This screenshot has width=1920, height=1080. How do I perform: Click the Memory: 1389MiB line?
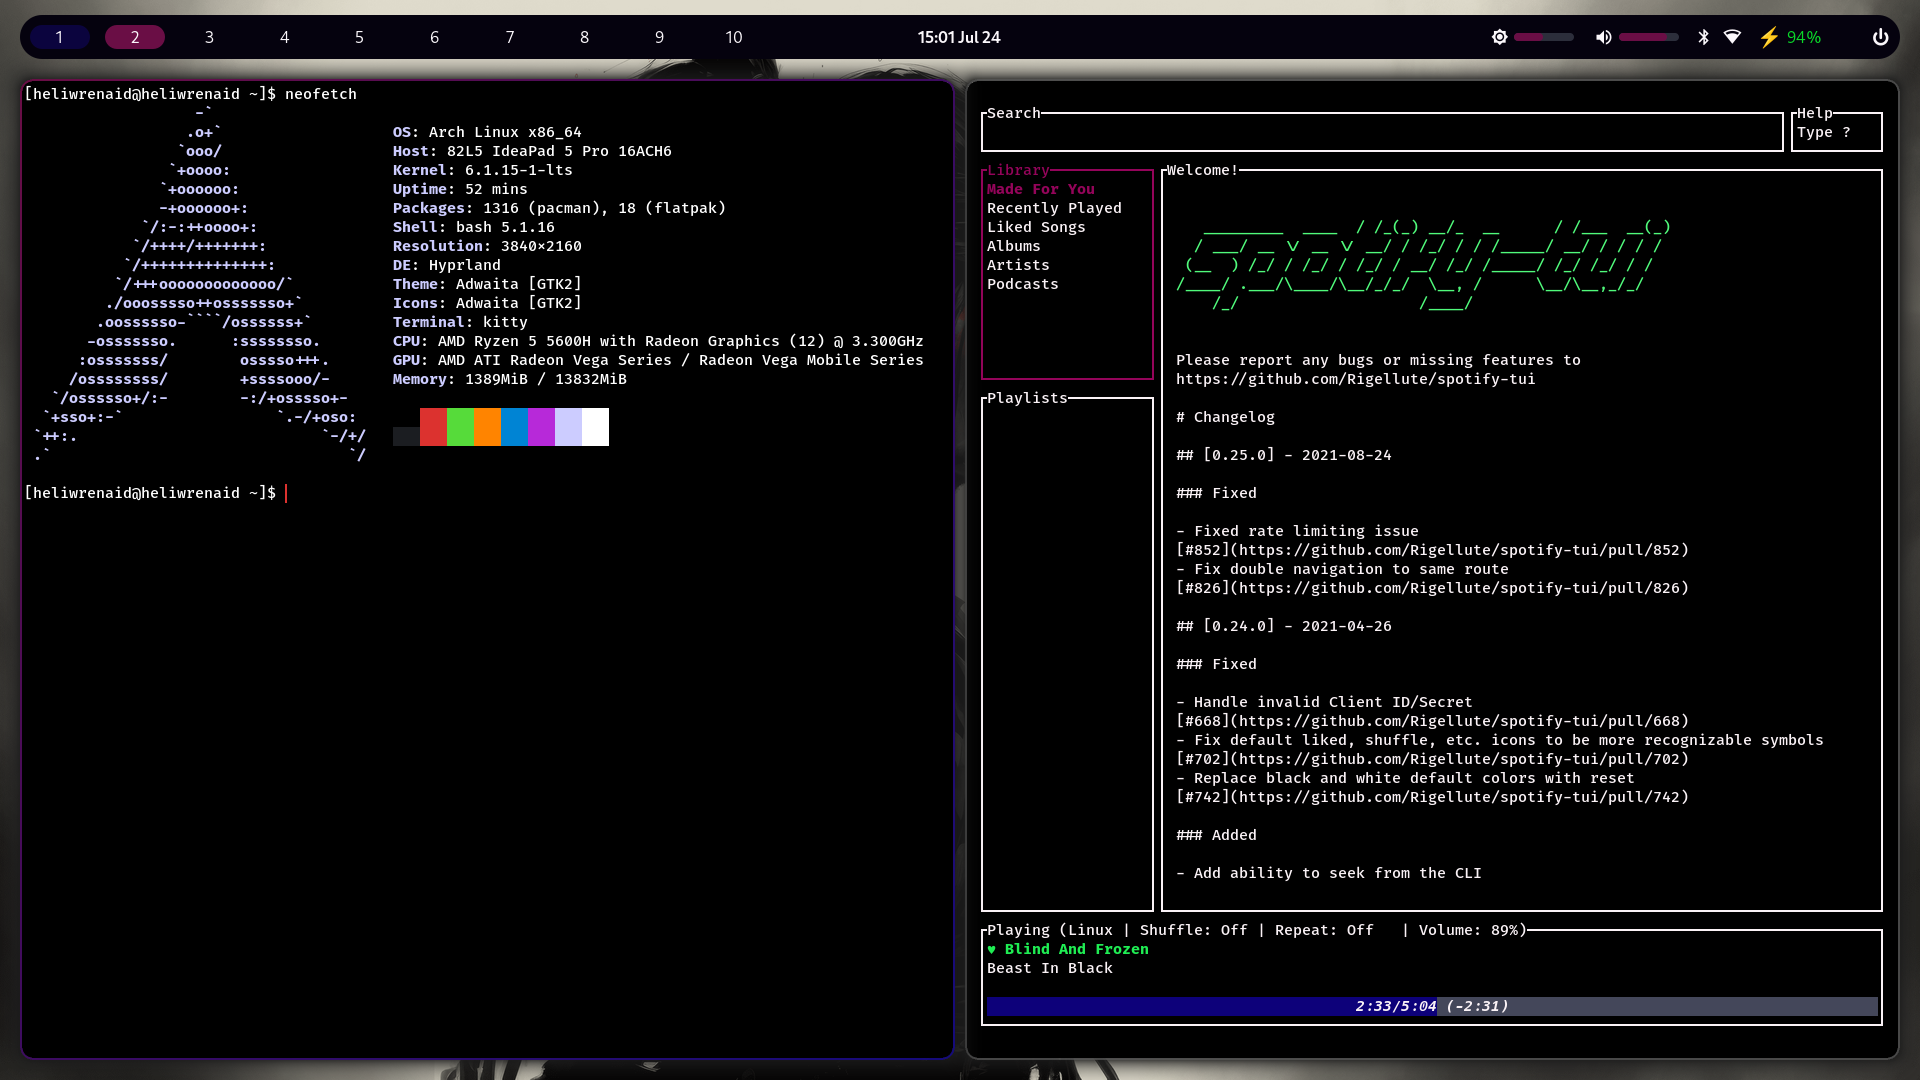click(509, 379)
